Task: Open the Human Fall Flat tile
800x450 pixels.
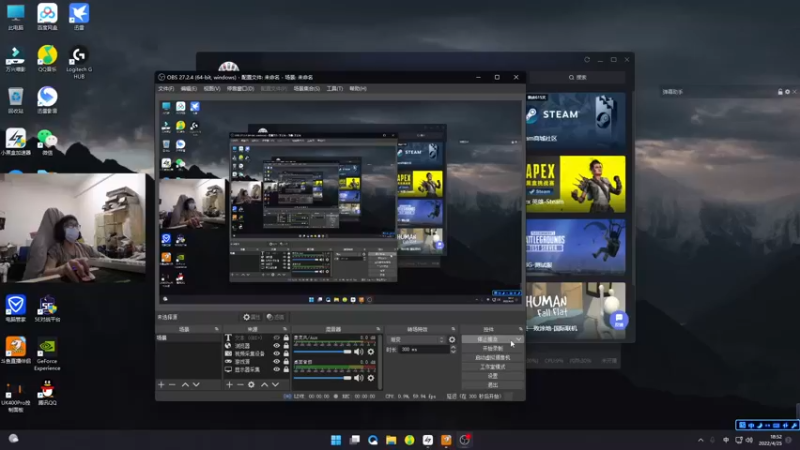Action: 576,310
